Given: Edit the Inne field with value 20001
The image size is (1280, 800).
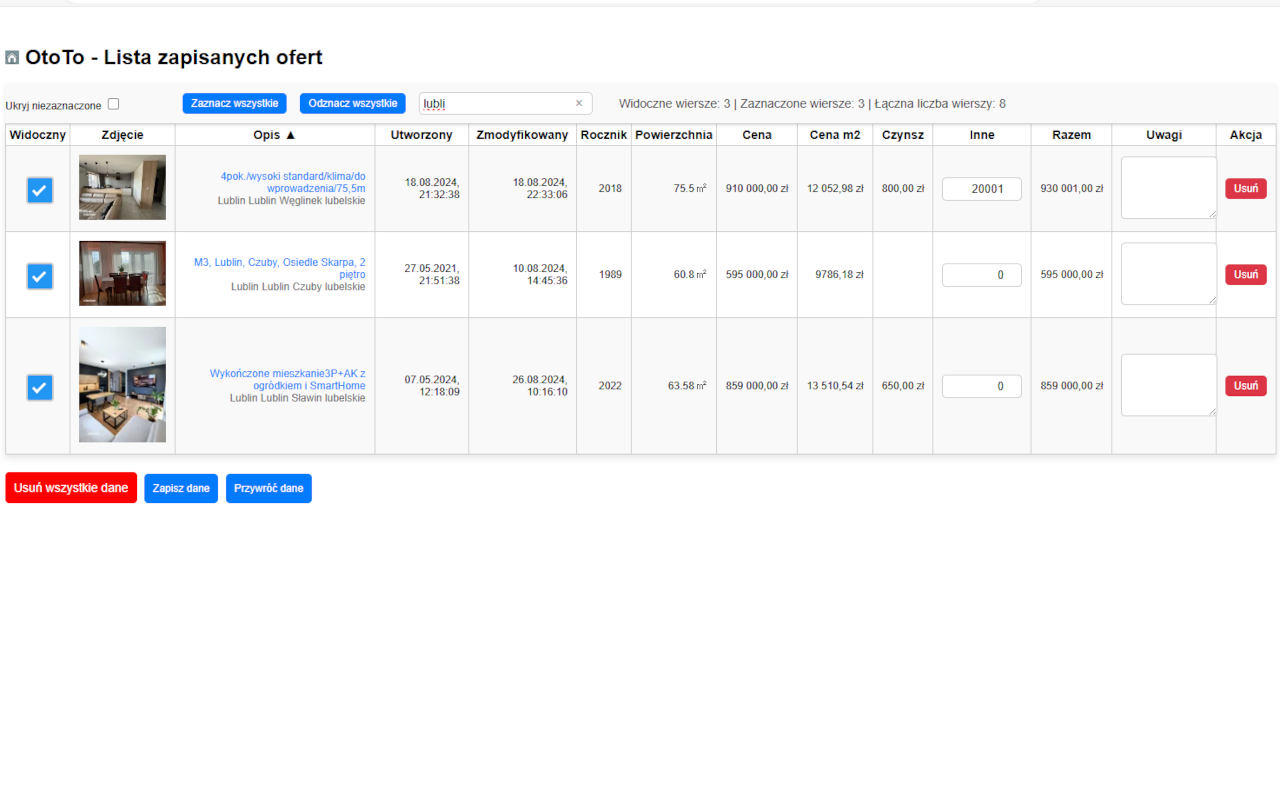Looking at the screenshot, I should pos(982,189).
